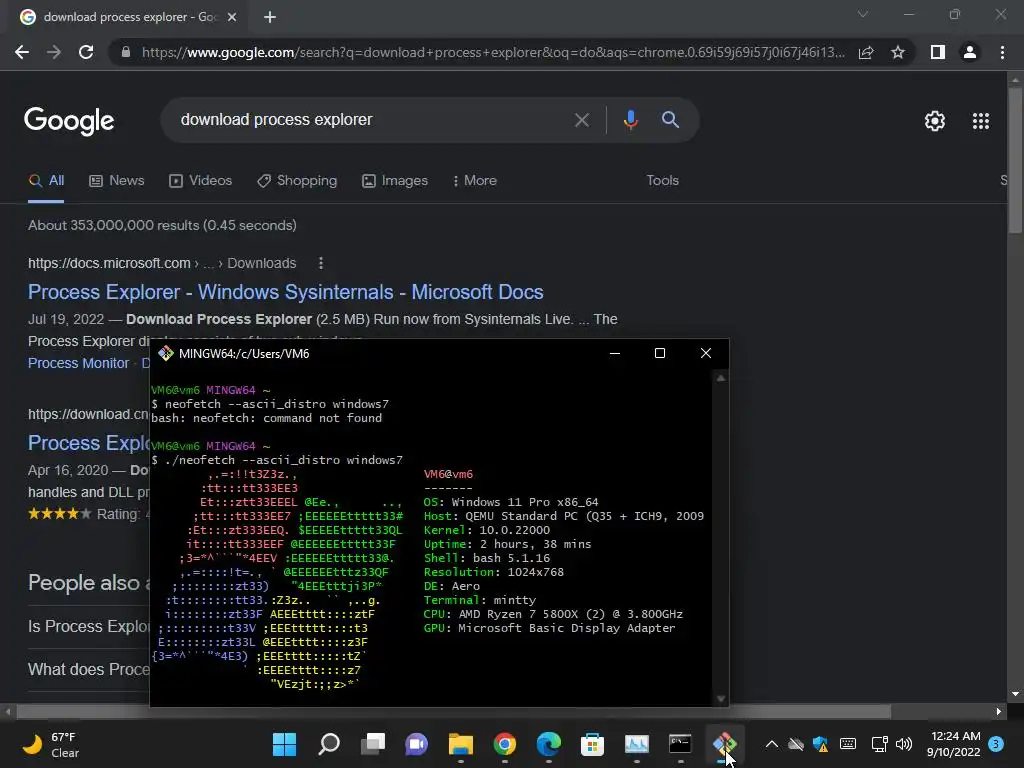Open the volume speaker tray icon

tap(904, 744)
